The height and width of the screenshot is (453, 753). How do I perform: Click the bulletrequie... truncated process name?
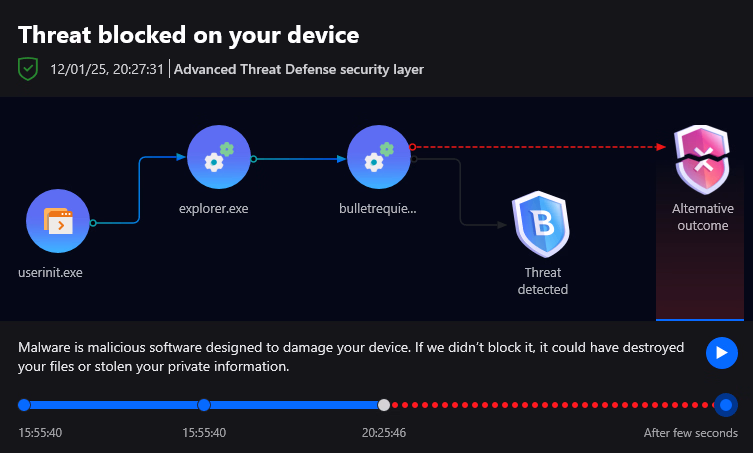click(378, 210)
